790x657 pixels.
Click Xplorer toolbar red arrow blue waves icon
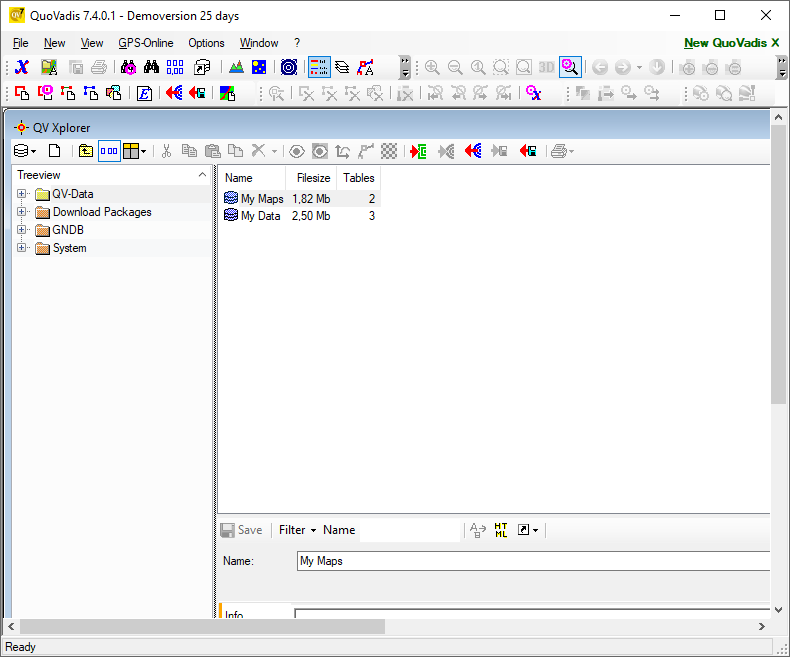(x=473, y=151)
